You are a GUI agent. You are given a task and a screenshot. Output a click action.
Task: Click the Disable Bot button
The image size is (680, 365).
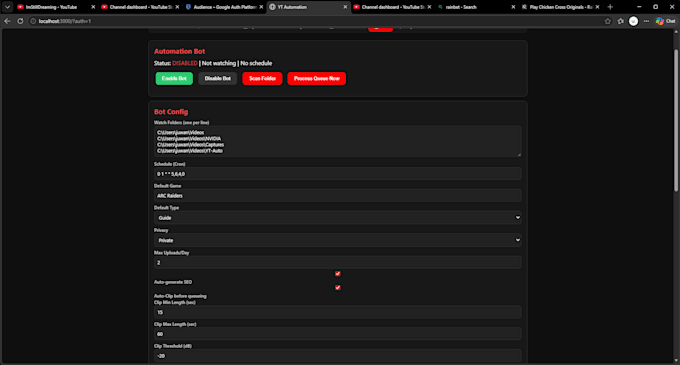(x=217, y=78)
